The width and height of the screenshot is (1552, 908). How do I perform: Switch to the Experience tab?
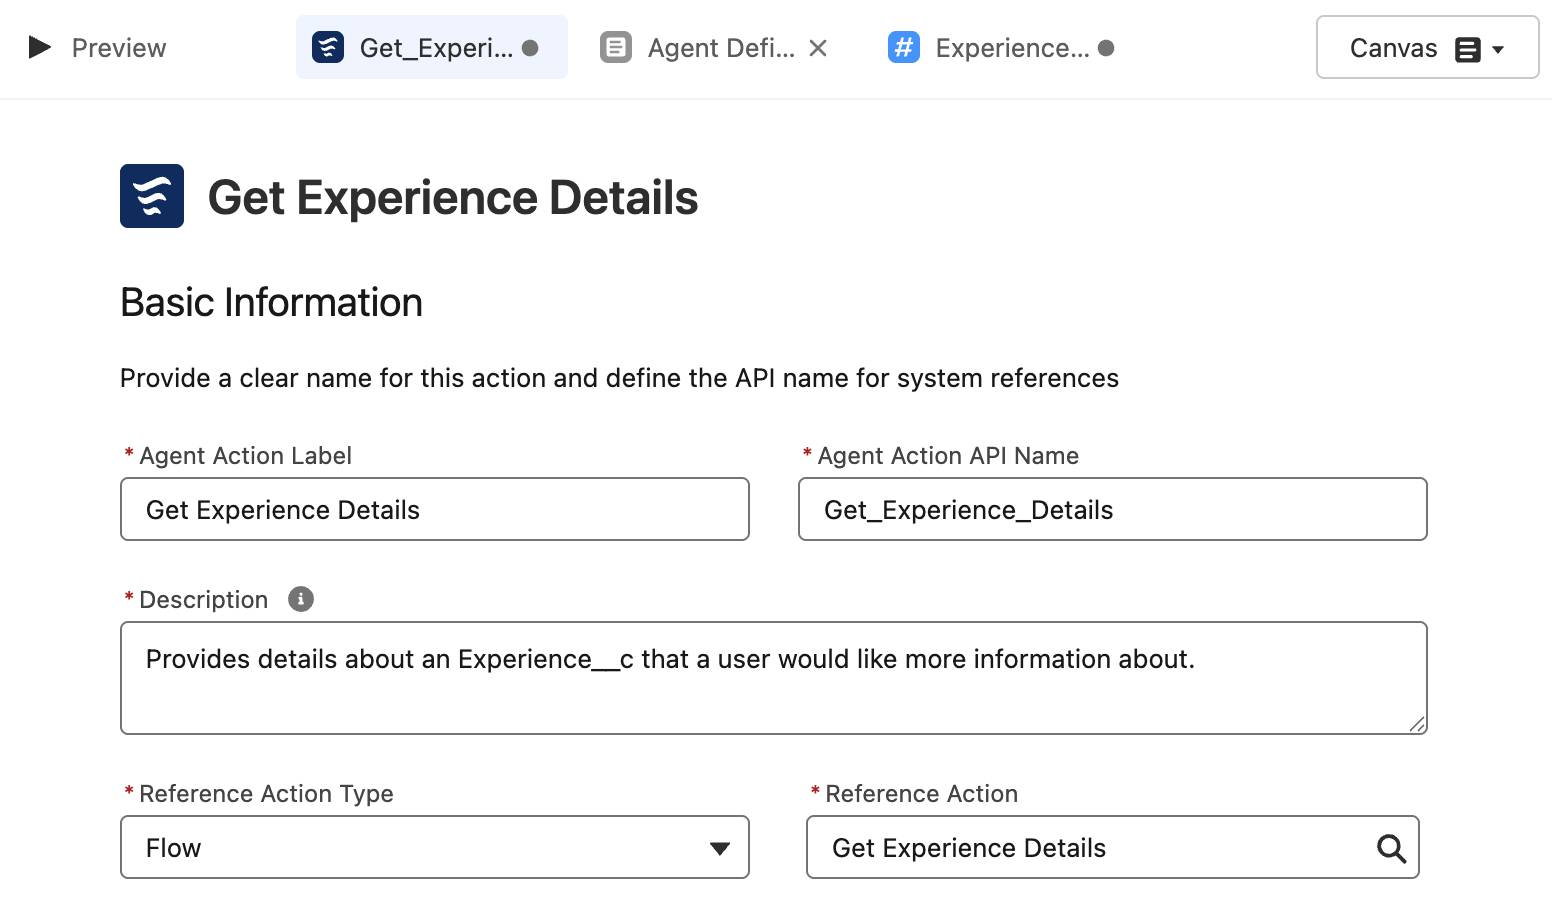(1013, 46)
